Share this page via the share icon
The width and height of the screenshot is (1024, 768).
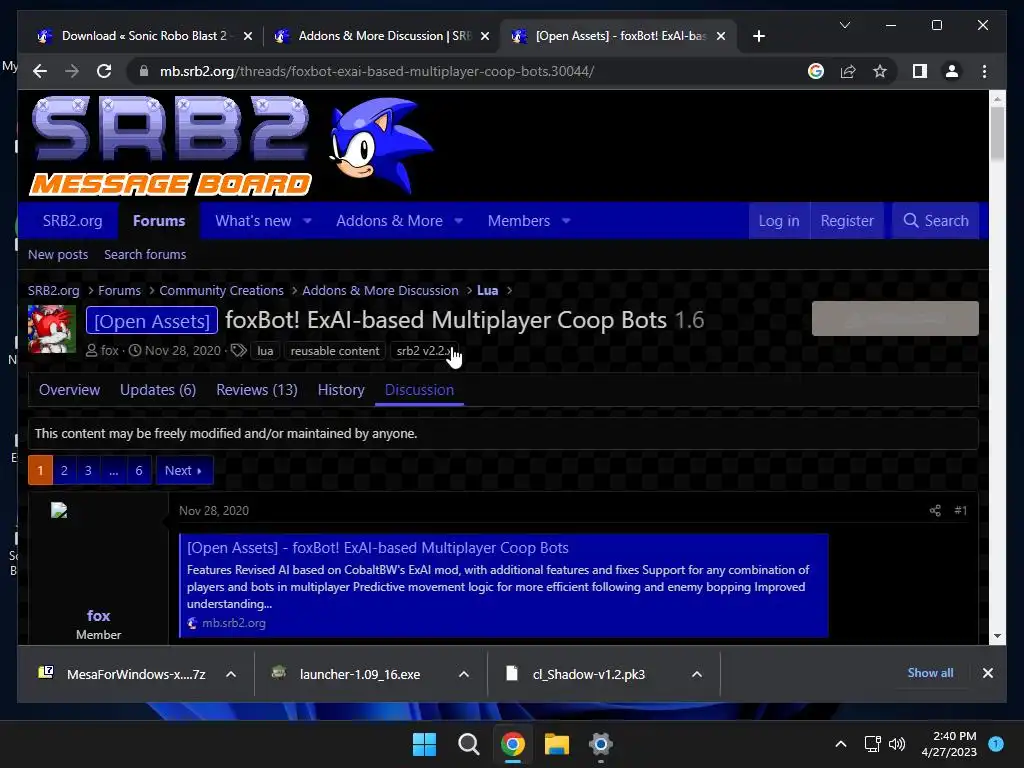[848, 71]
